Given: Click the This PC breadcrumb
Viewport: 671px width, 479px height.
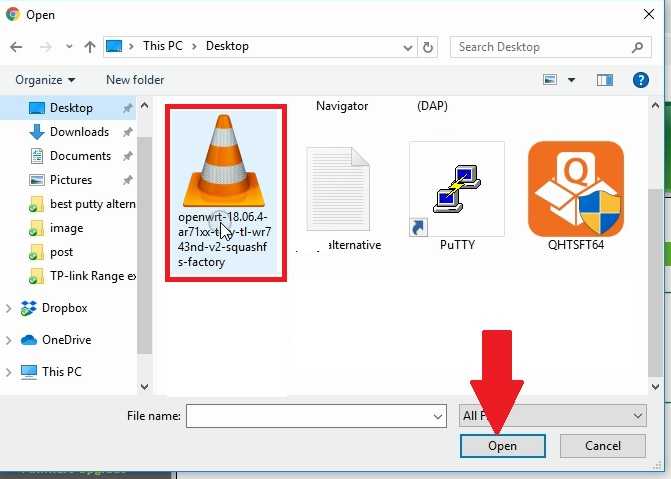Looking at the screenshot, I should [163, 46].
